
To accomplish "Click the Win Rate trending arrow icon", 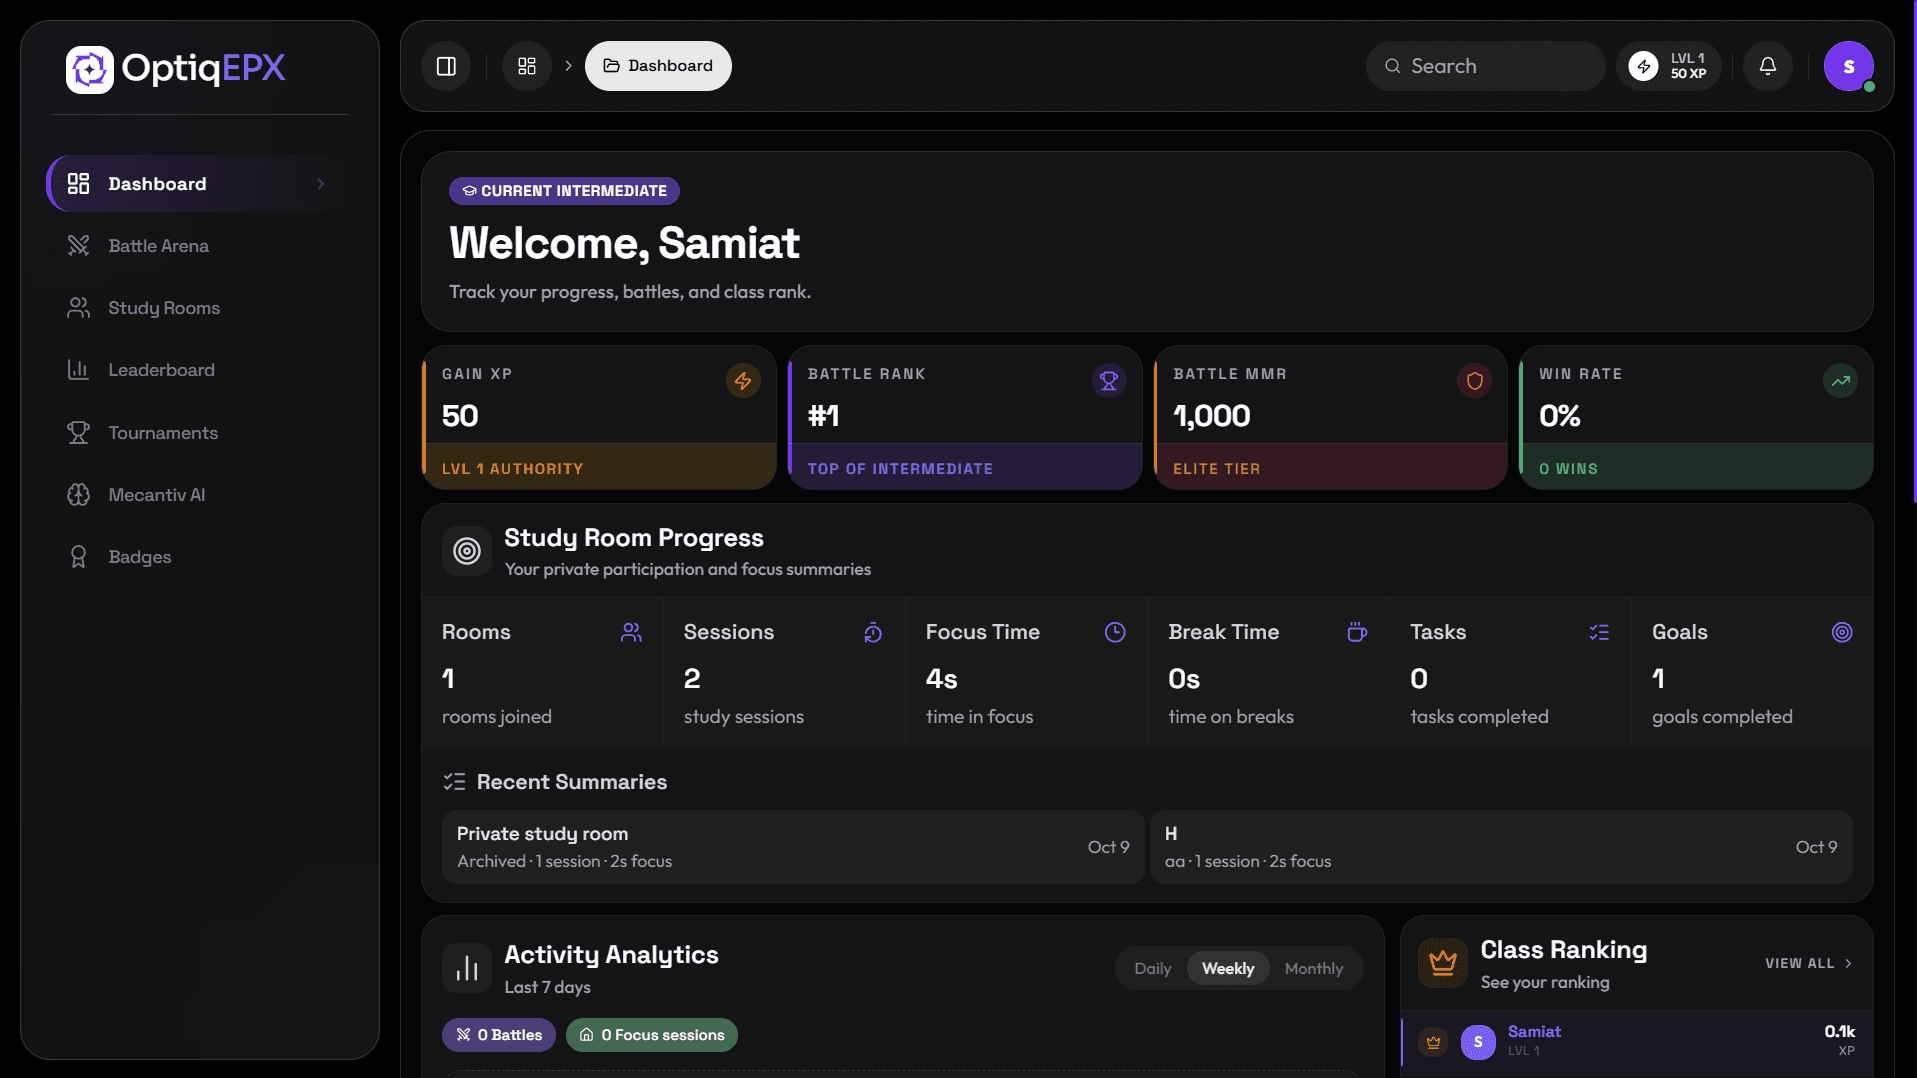I will pyautogui.click(x=1840, y=381).
